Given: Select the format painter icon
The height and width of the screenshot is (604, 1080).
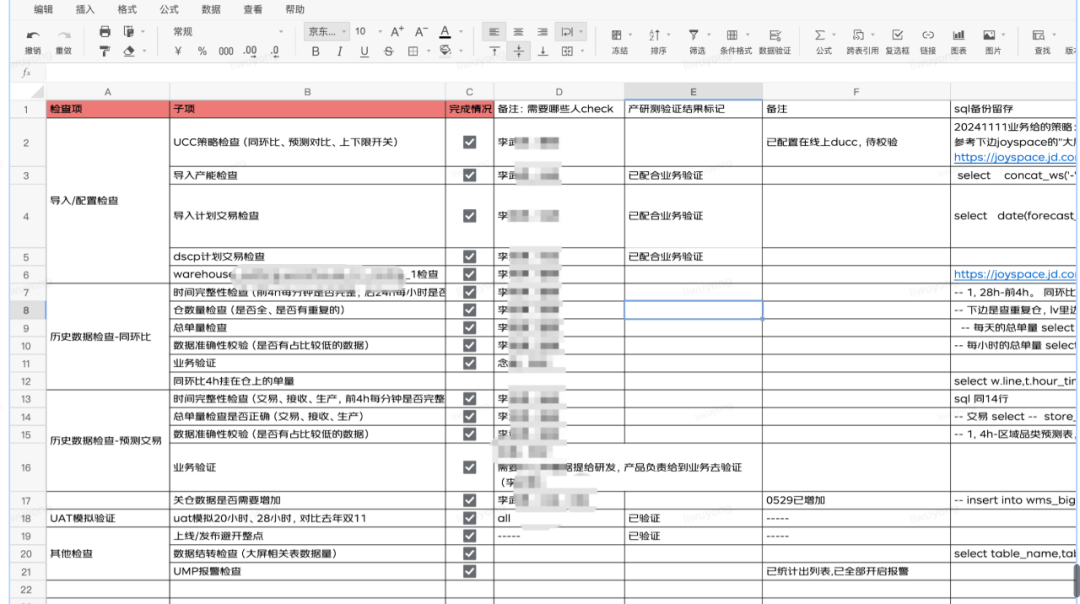Looking at the screenshot, I should pyautogui.click(x=105, y=51).
